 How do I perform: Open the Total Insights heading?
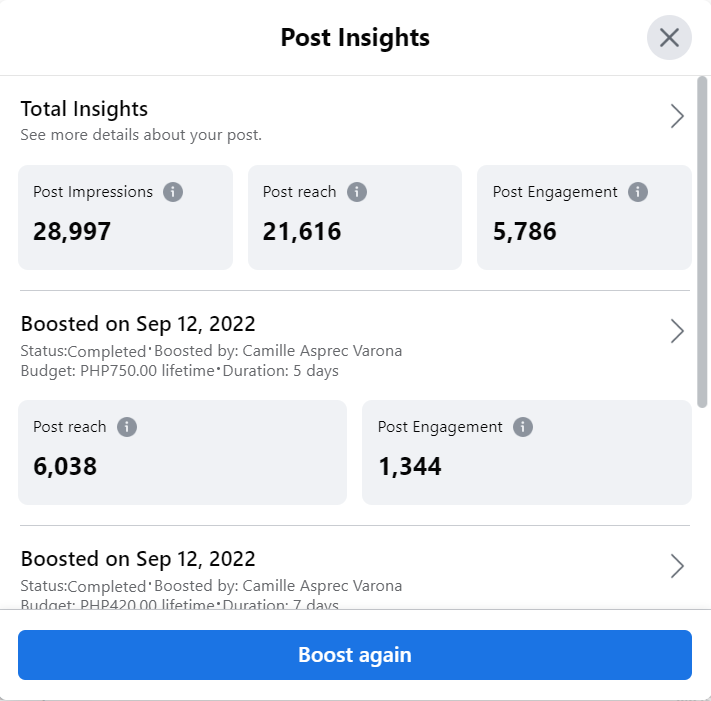pos(84,109)
